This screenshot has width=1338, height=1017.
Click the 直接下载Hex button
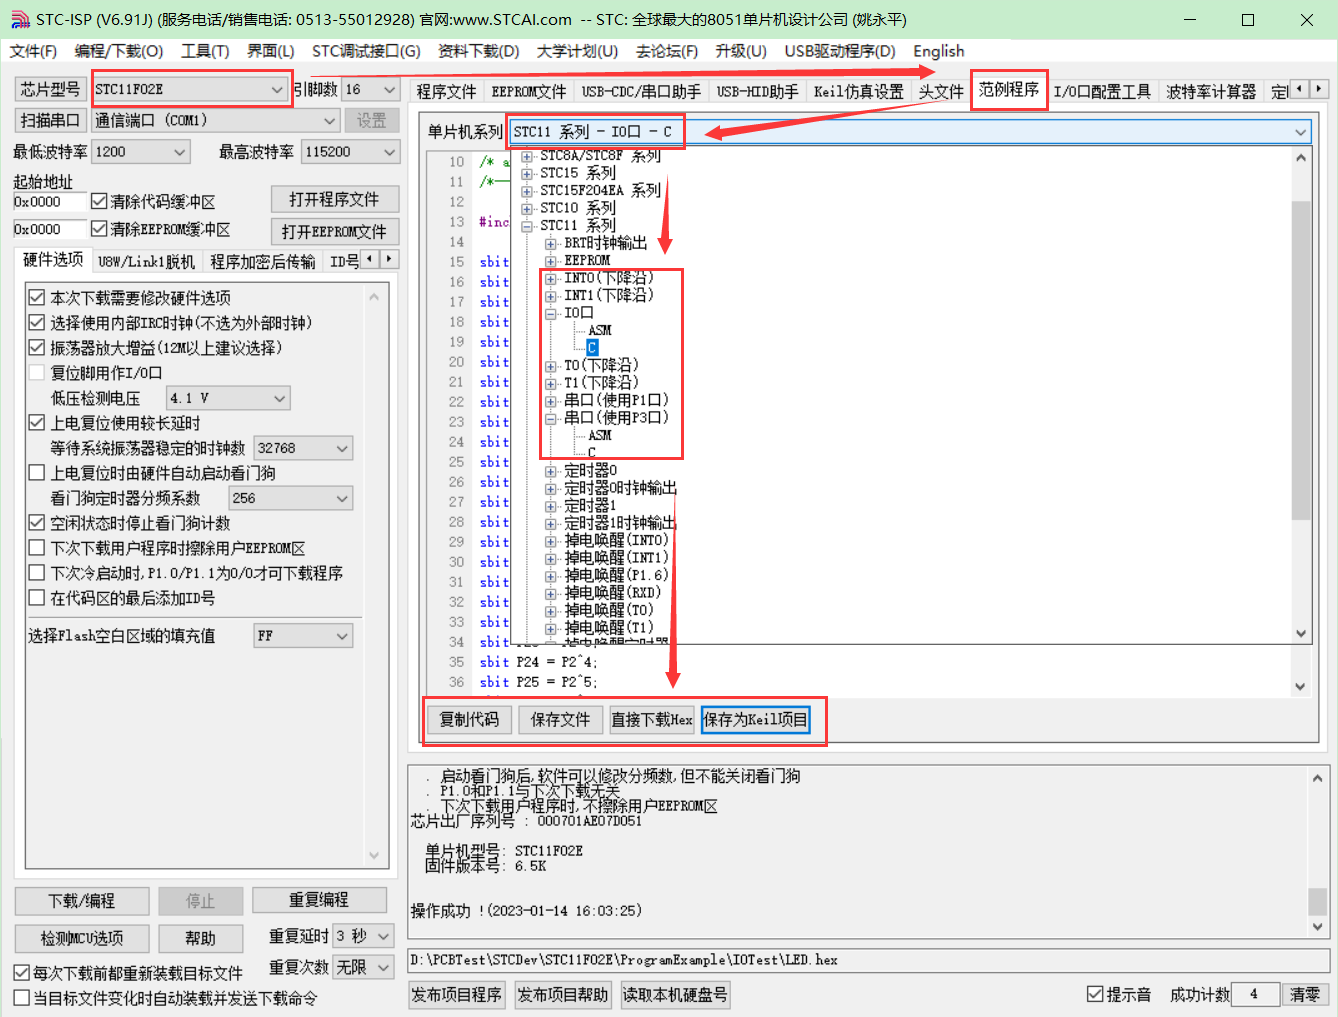pos(652,720)
